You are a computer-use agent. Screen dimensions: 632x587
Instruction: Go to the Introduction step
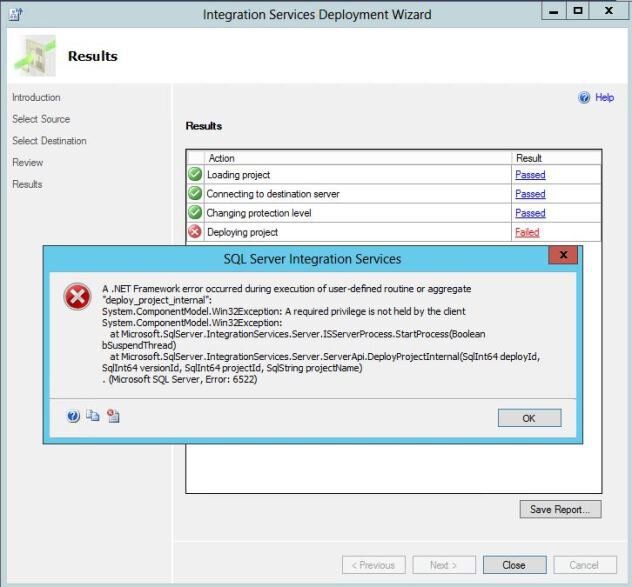pos(36,97)
